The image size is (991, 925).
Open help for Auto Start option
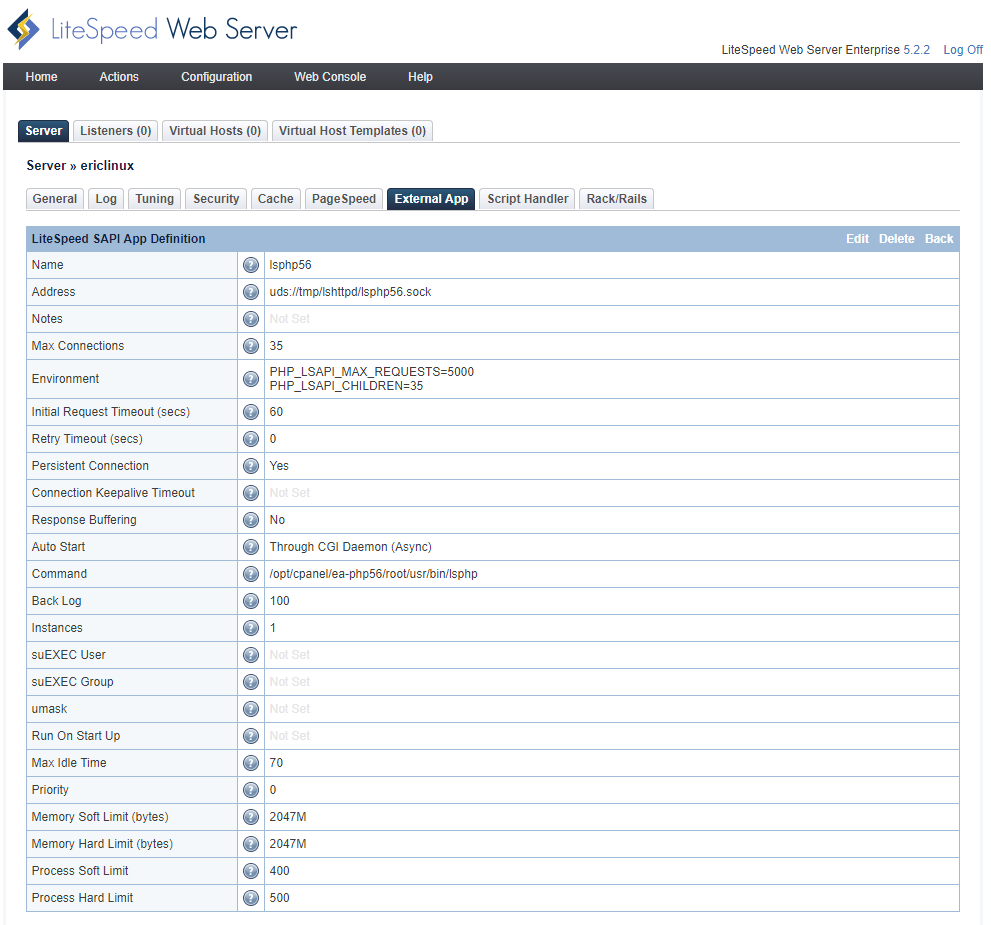pyautogui.click(x=250, y=546)
